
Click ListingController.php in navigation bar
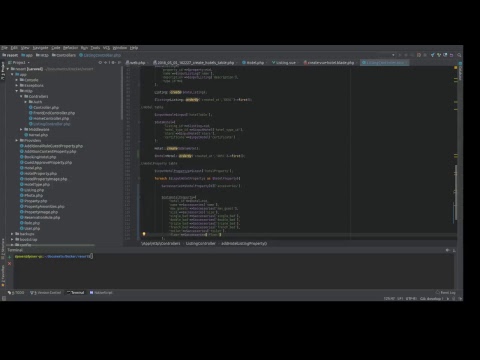(100, 55)
